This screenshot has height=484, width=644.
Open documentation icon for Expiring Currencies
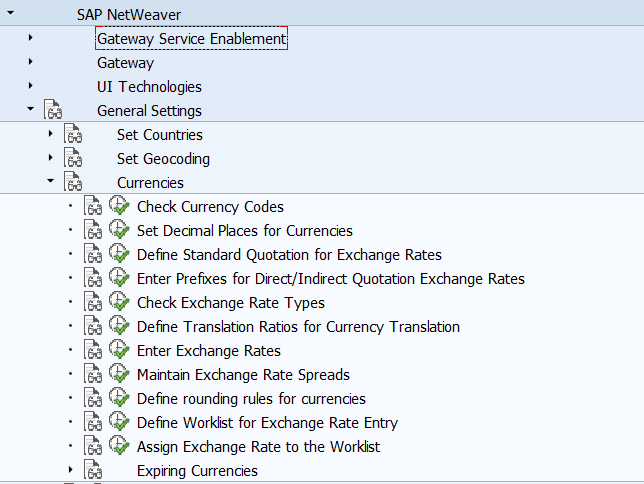93,469
